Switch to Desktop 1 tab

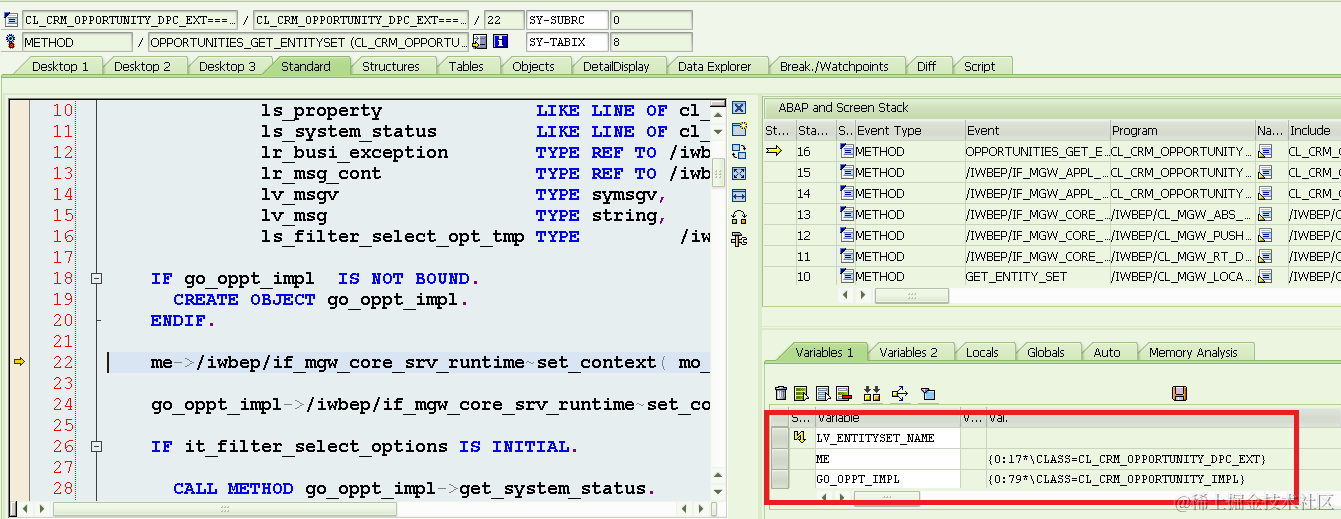pos(60,66)
